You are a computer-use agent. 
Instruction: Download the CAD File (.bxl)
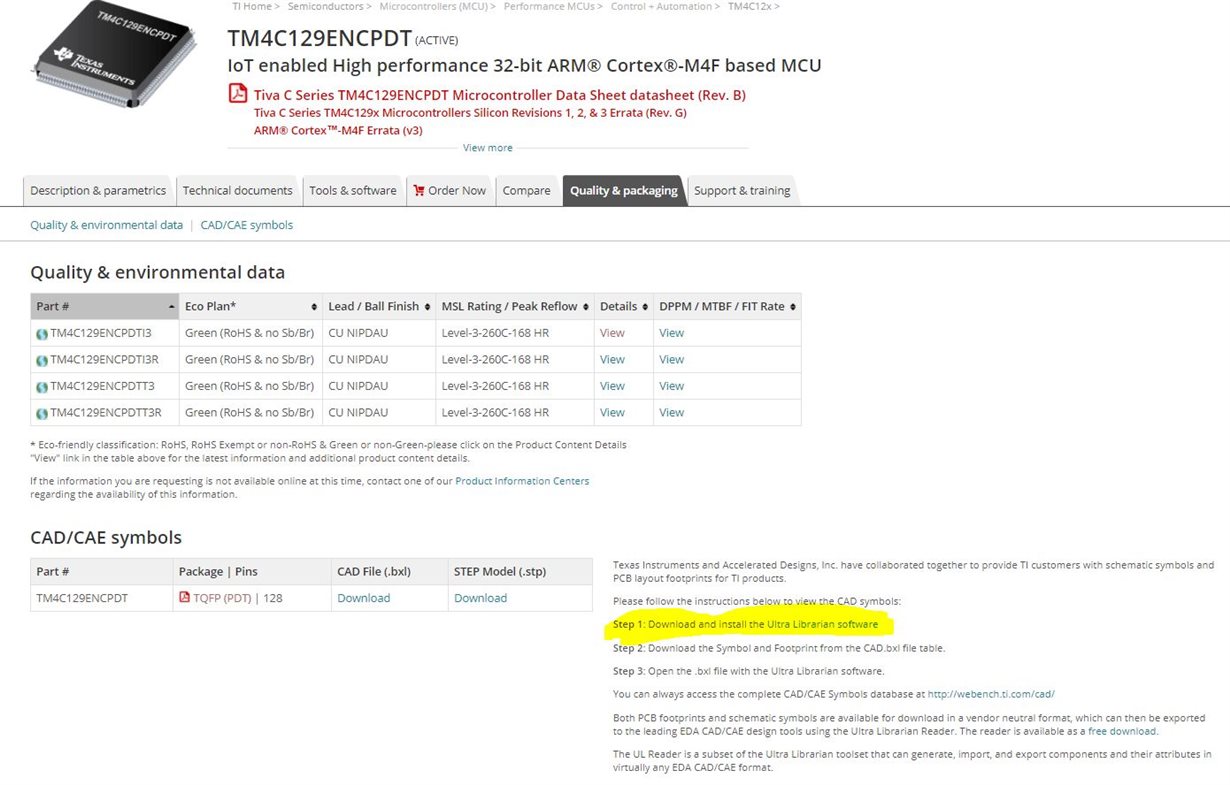pyautogui.click(x=364, y=598)
